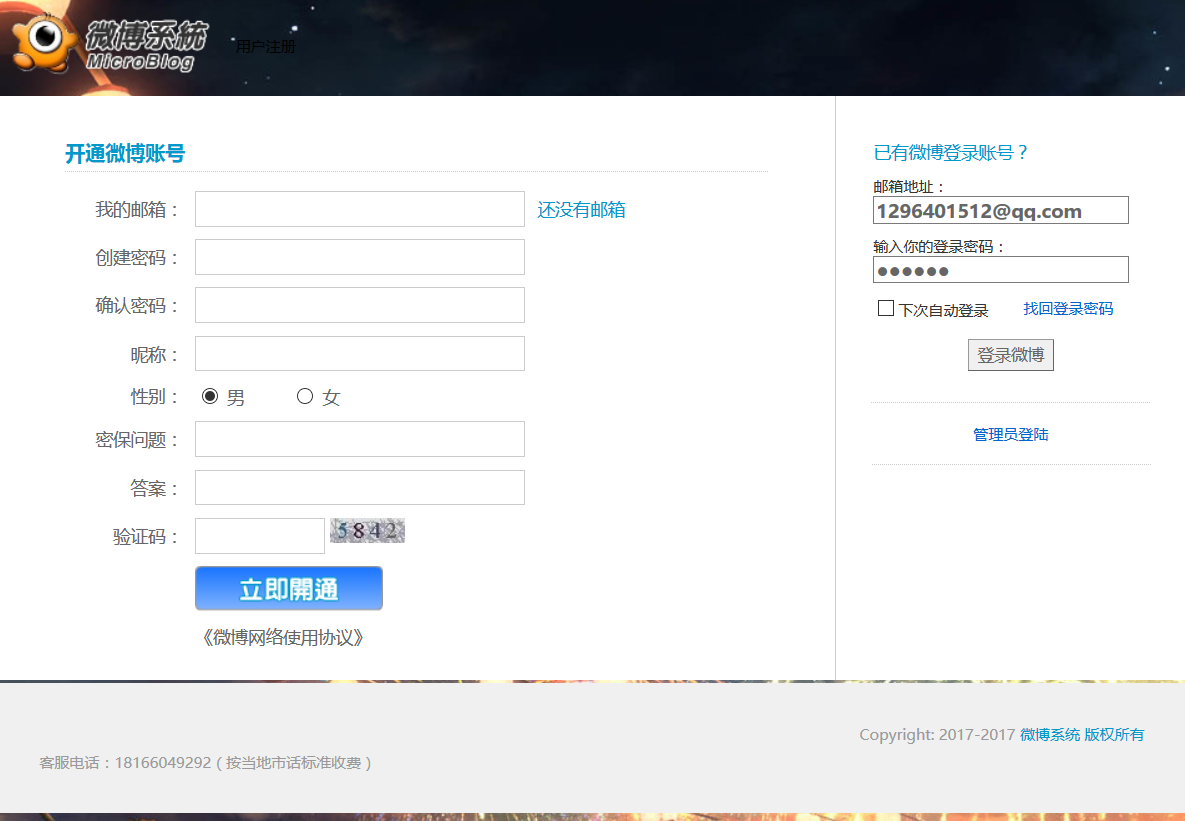The image size is (1185, 821).
Task: Open the 还没有邮箱 link
Action: [x=581, y=209]
